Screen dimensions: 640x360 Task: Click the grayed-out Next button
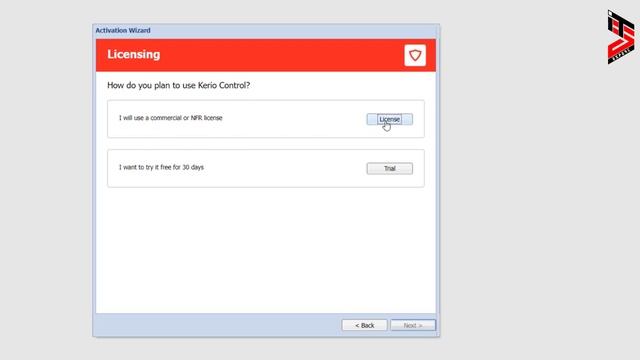tap(413, 325)
